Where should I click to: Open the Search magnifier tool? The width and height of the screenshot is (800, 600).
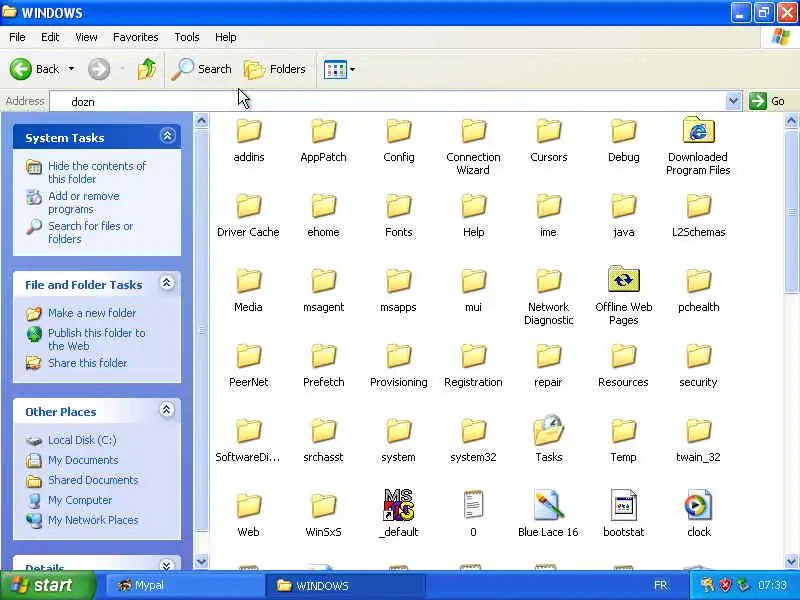pyautogui.click(x=202, y=69)
